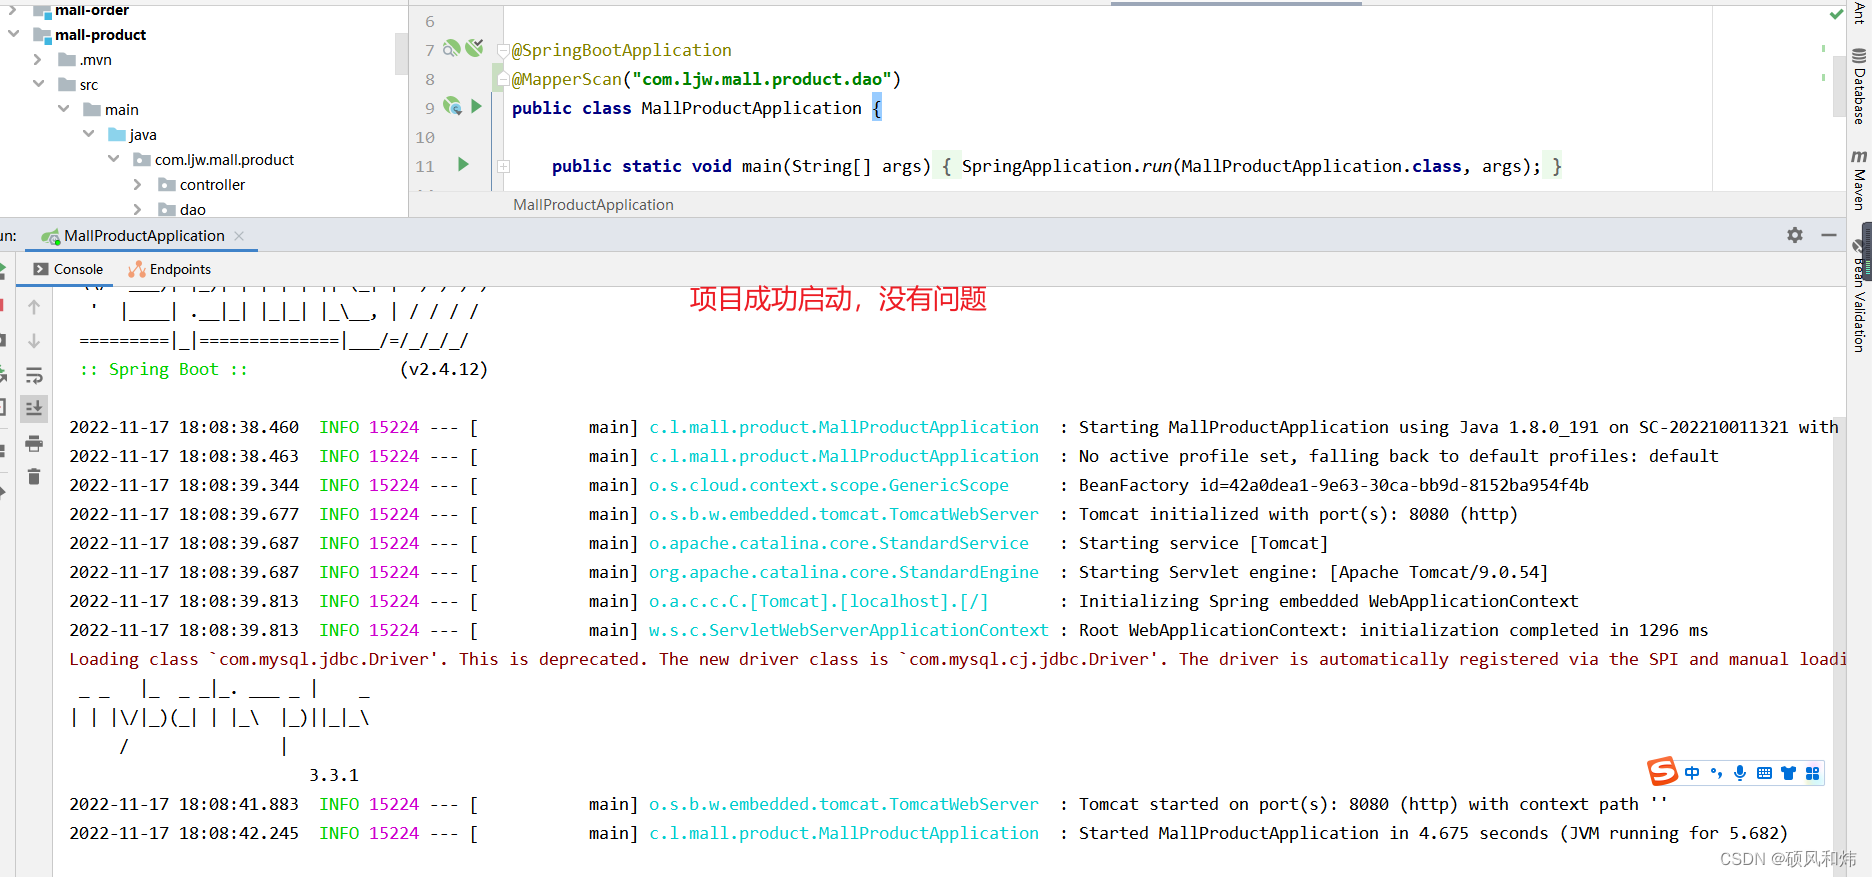Image resolution: width=1872 pixels, height=877 pixels.
Task: Open Sogou skin shirt icon
Action: 1788,773
